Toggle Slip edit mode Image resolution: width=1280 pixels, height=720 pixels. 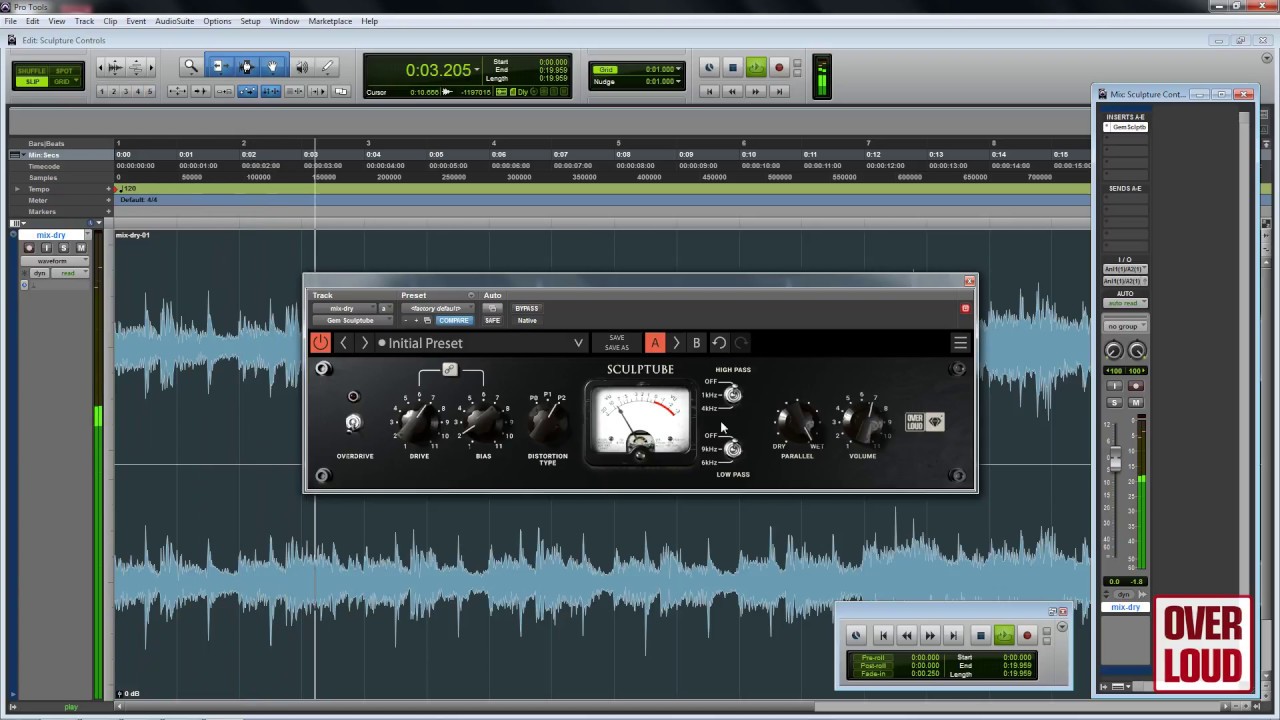coord(33,81)
